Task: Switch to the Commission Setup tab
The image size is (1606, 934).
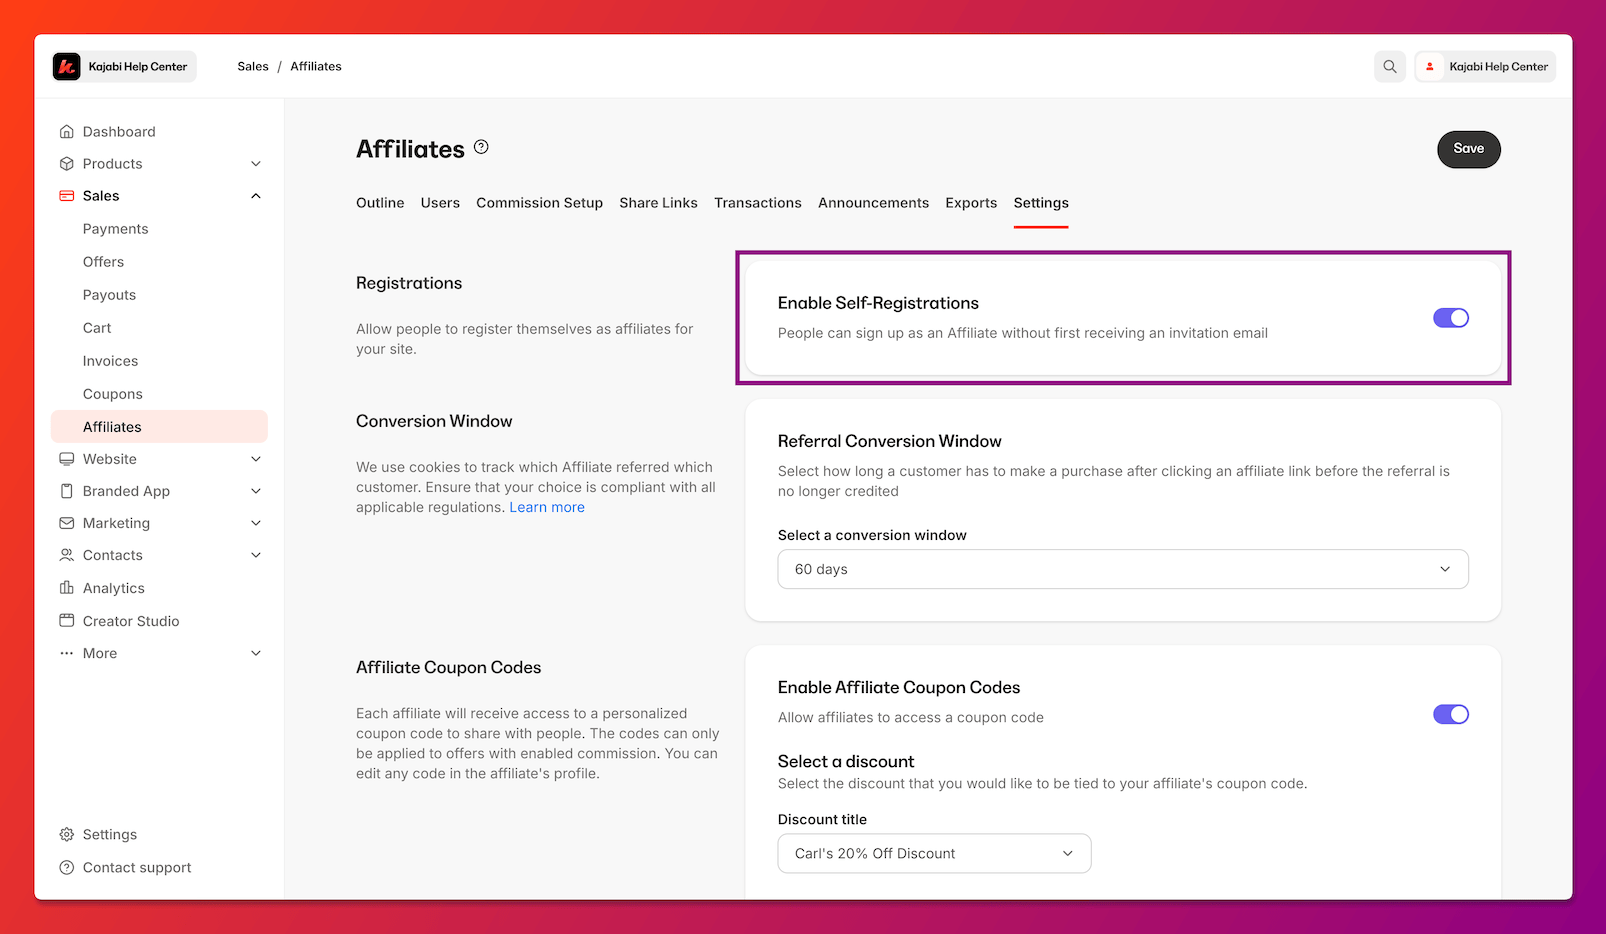Action: point(539,202)
